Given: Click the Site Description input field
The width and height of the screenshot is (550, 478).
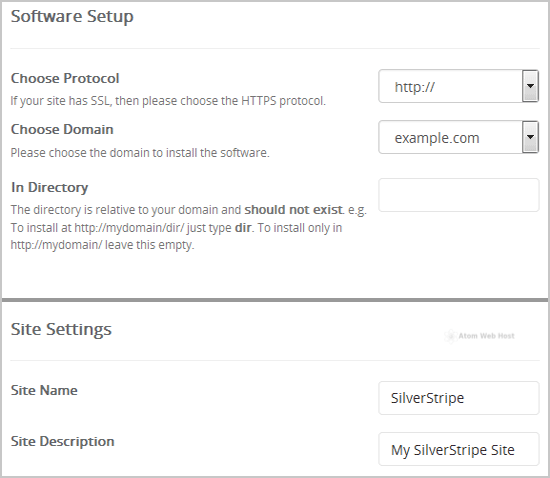Looking at the screenshot, I should coord(458,449).
